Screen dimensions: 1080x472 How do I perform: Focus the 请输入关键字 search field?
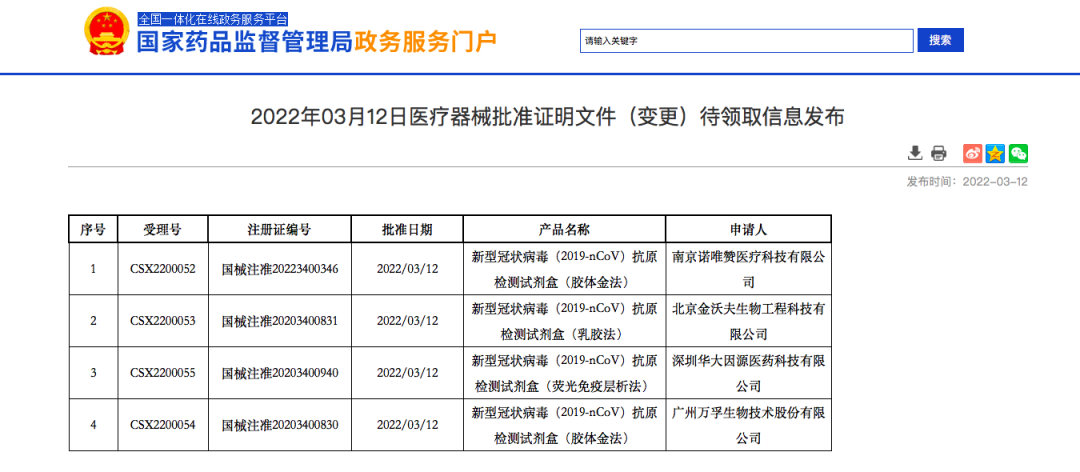tap(747, 41)
